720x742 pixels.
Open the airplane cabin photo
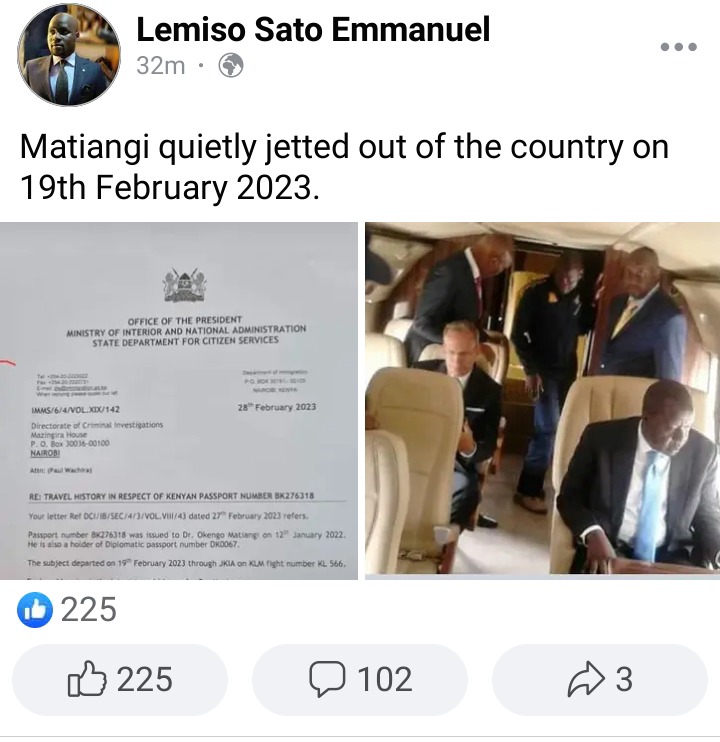pyautogui.click(x=543, y=398)
